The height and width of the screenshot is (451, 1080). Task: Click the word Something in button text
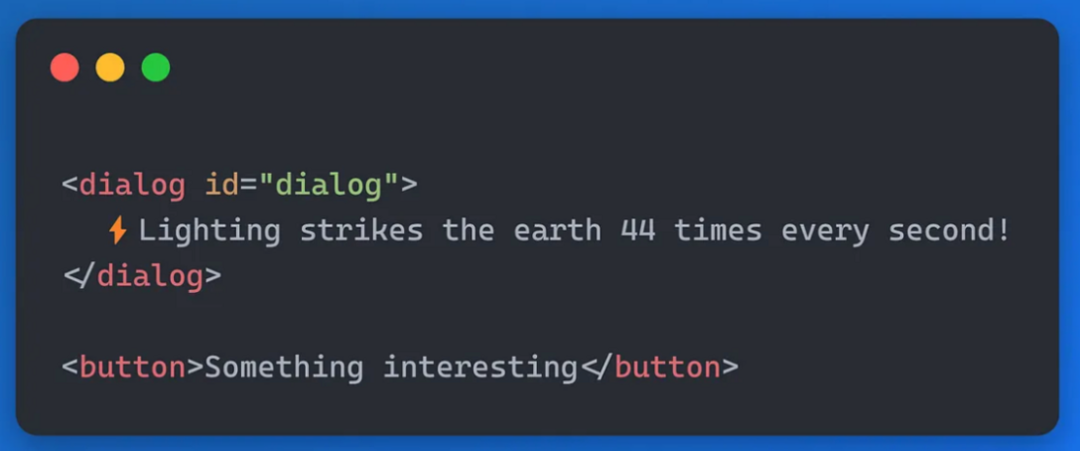pyautogui.click(x=284, y=368)
